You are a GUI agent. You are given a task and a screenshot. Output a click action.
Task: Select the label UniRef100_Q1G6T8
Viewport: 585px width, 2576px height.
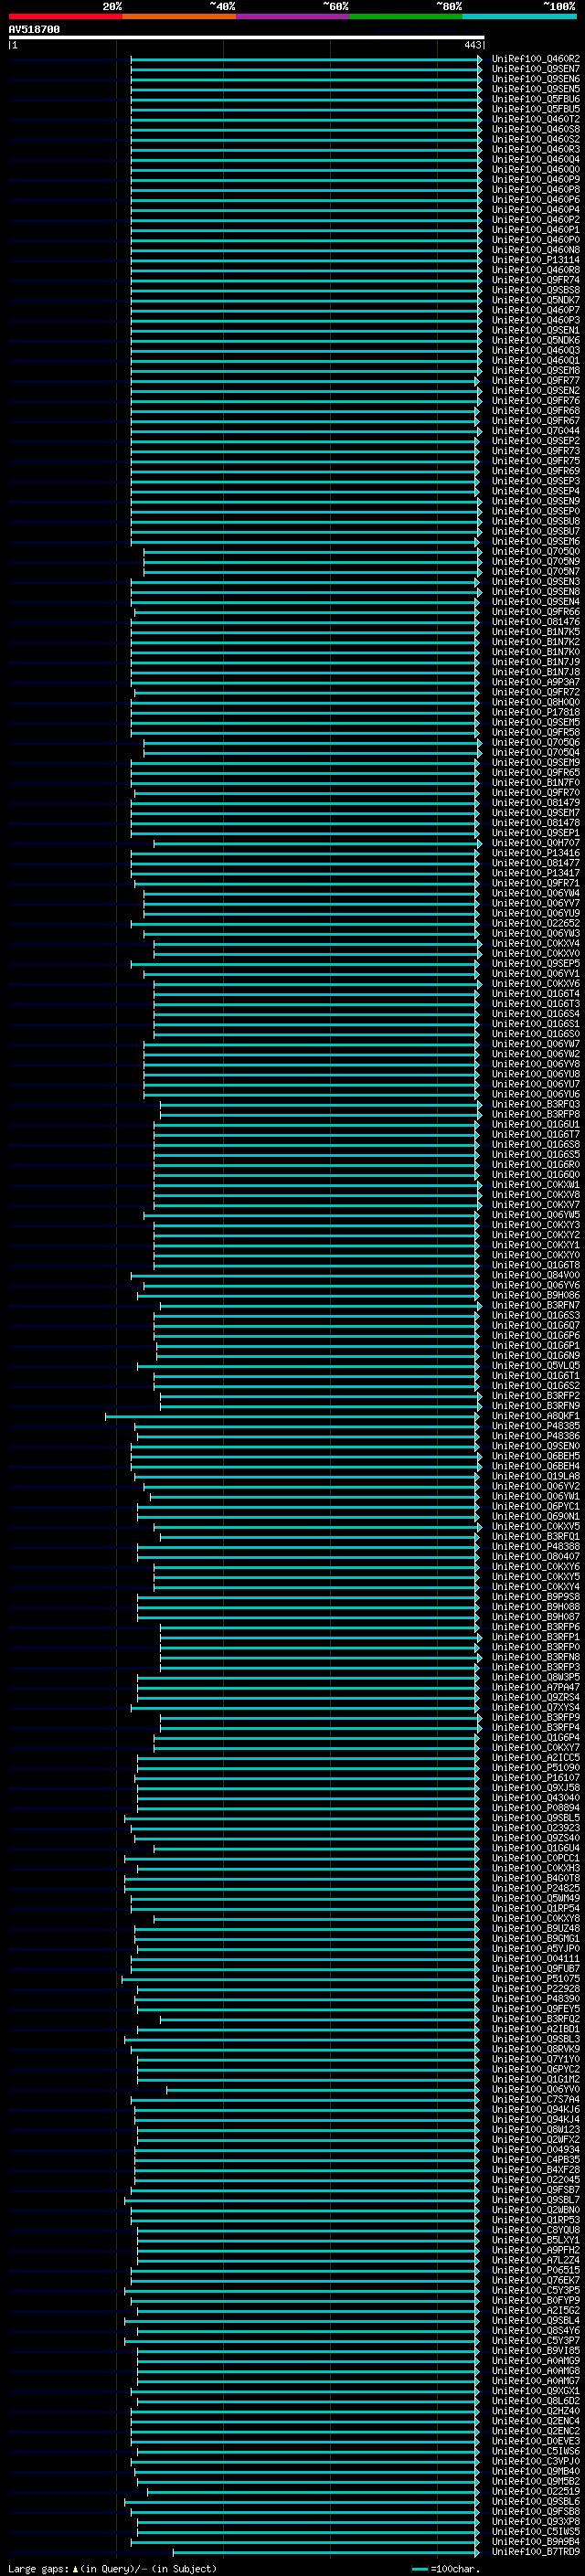(535, 1265)
